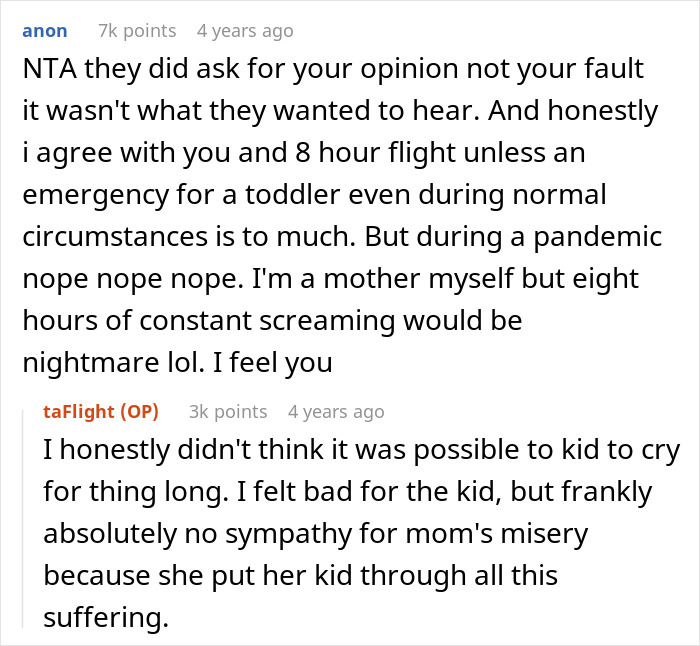Click the word "emergency" in anon's comment
Screen dimensions: 700x646
point(89,196)
